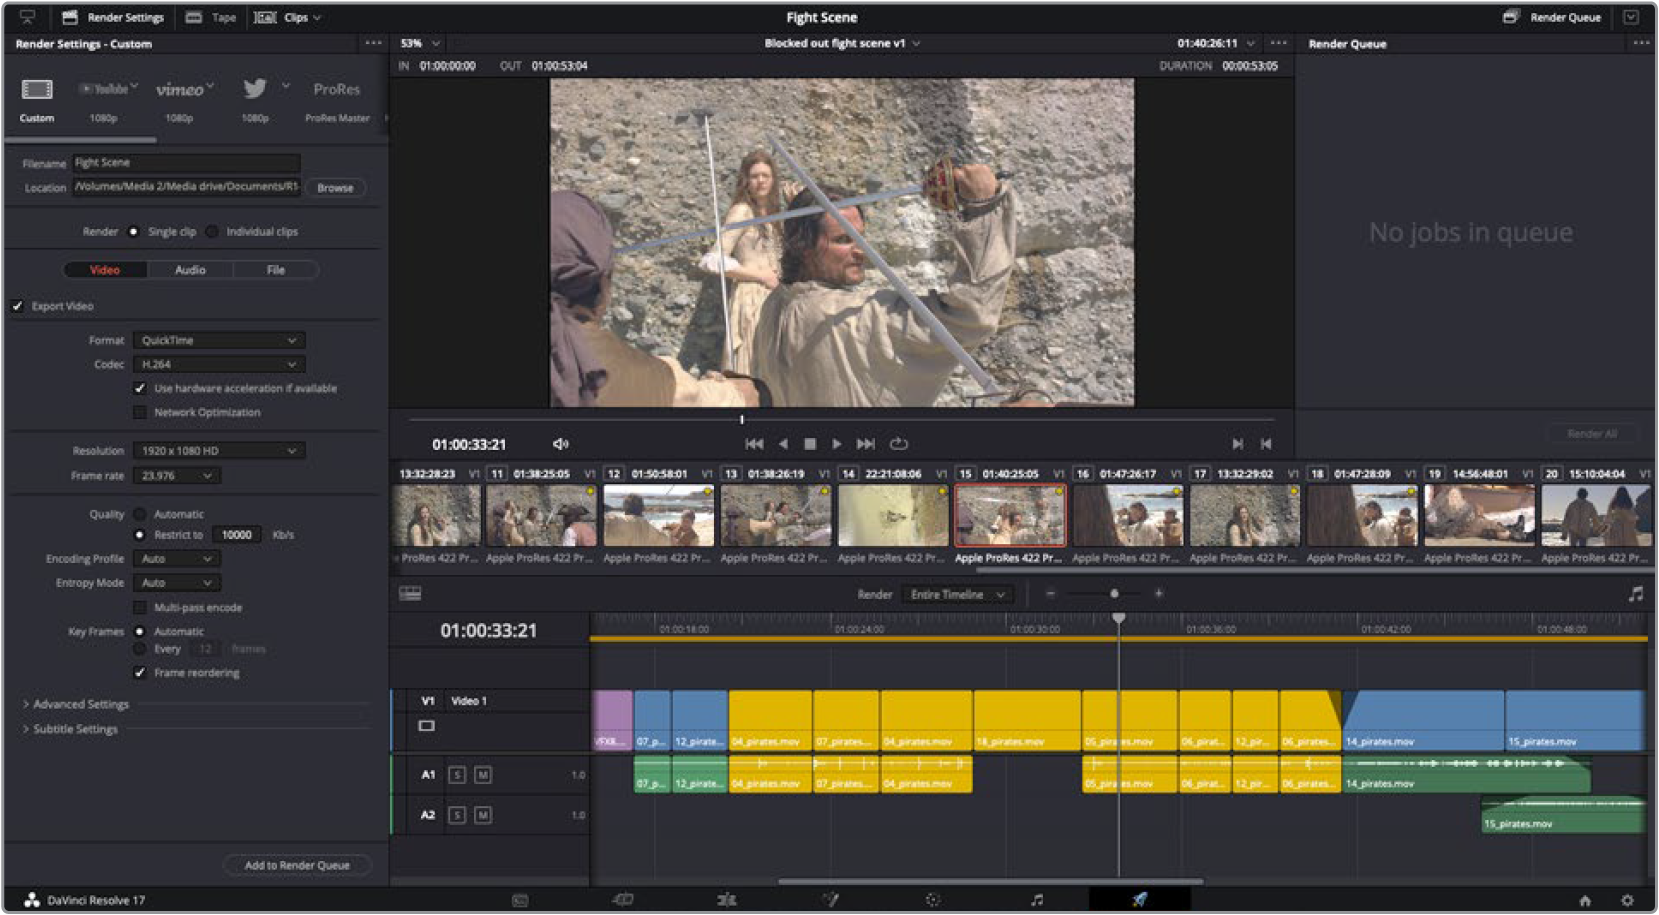The height and width of the screenshot is (915, 1659).
Task: Switch to the Edit page icon
Action: (727, 900)
